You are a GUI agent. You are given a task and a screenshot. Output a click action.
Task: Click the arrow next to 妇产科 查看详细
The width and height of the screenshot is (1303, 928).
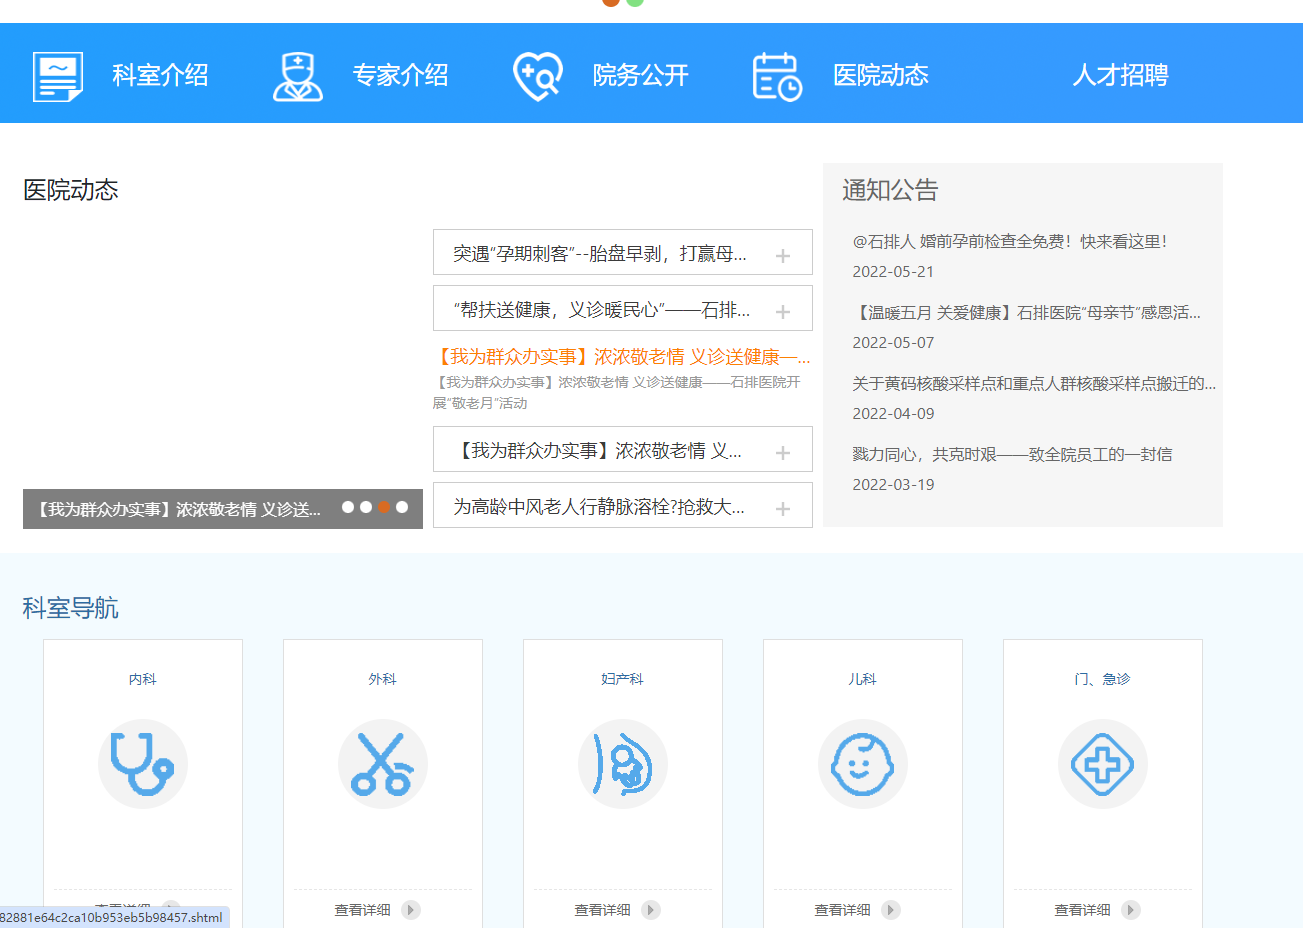(651, 910)
